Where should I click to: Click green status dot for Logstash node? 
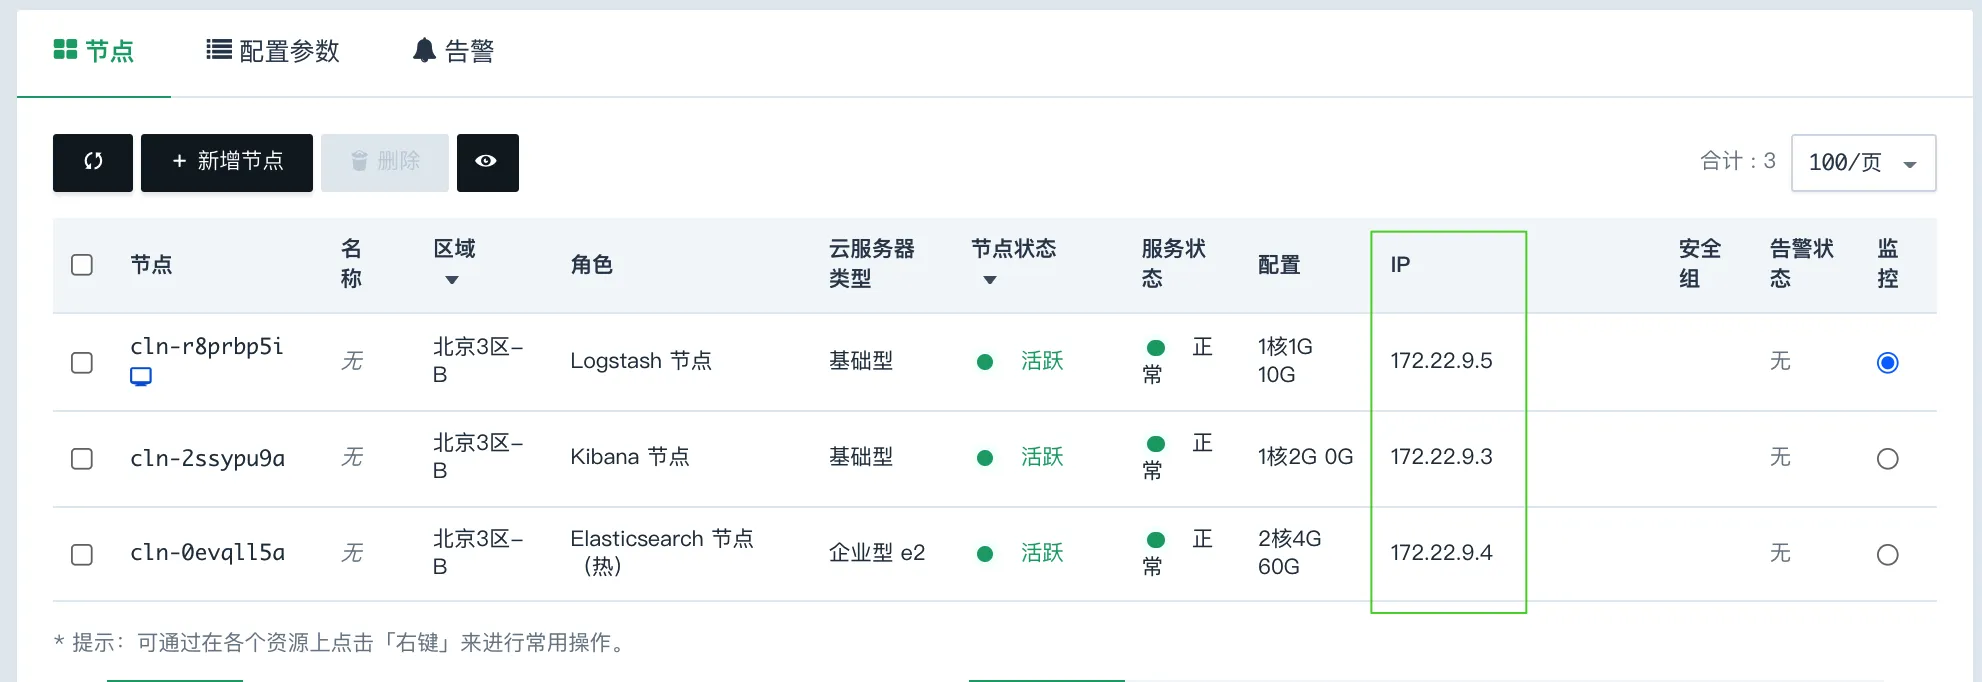pyautogui.click(x=985, y=362)
